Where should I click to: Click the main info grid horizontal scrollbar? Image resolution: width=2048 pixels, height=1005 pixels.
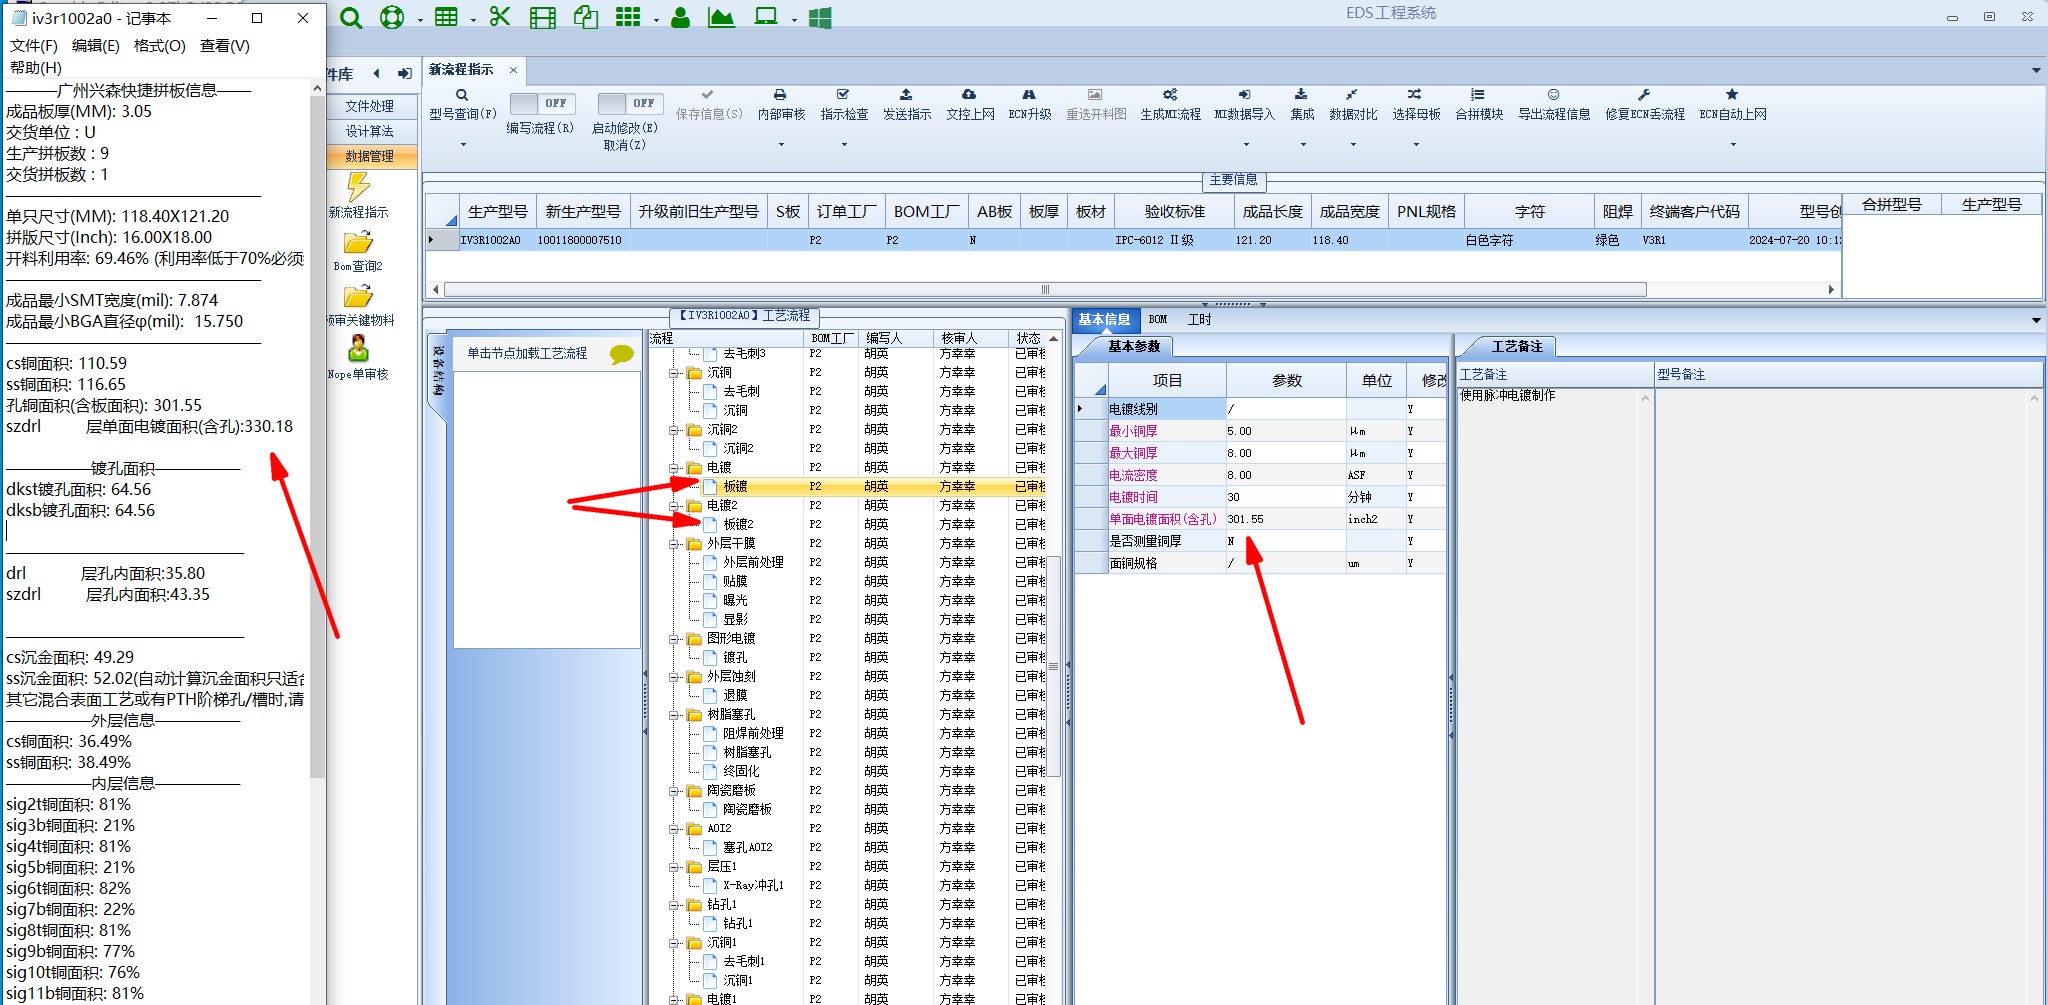tap(1045, 290)
